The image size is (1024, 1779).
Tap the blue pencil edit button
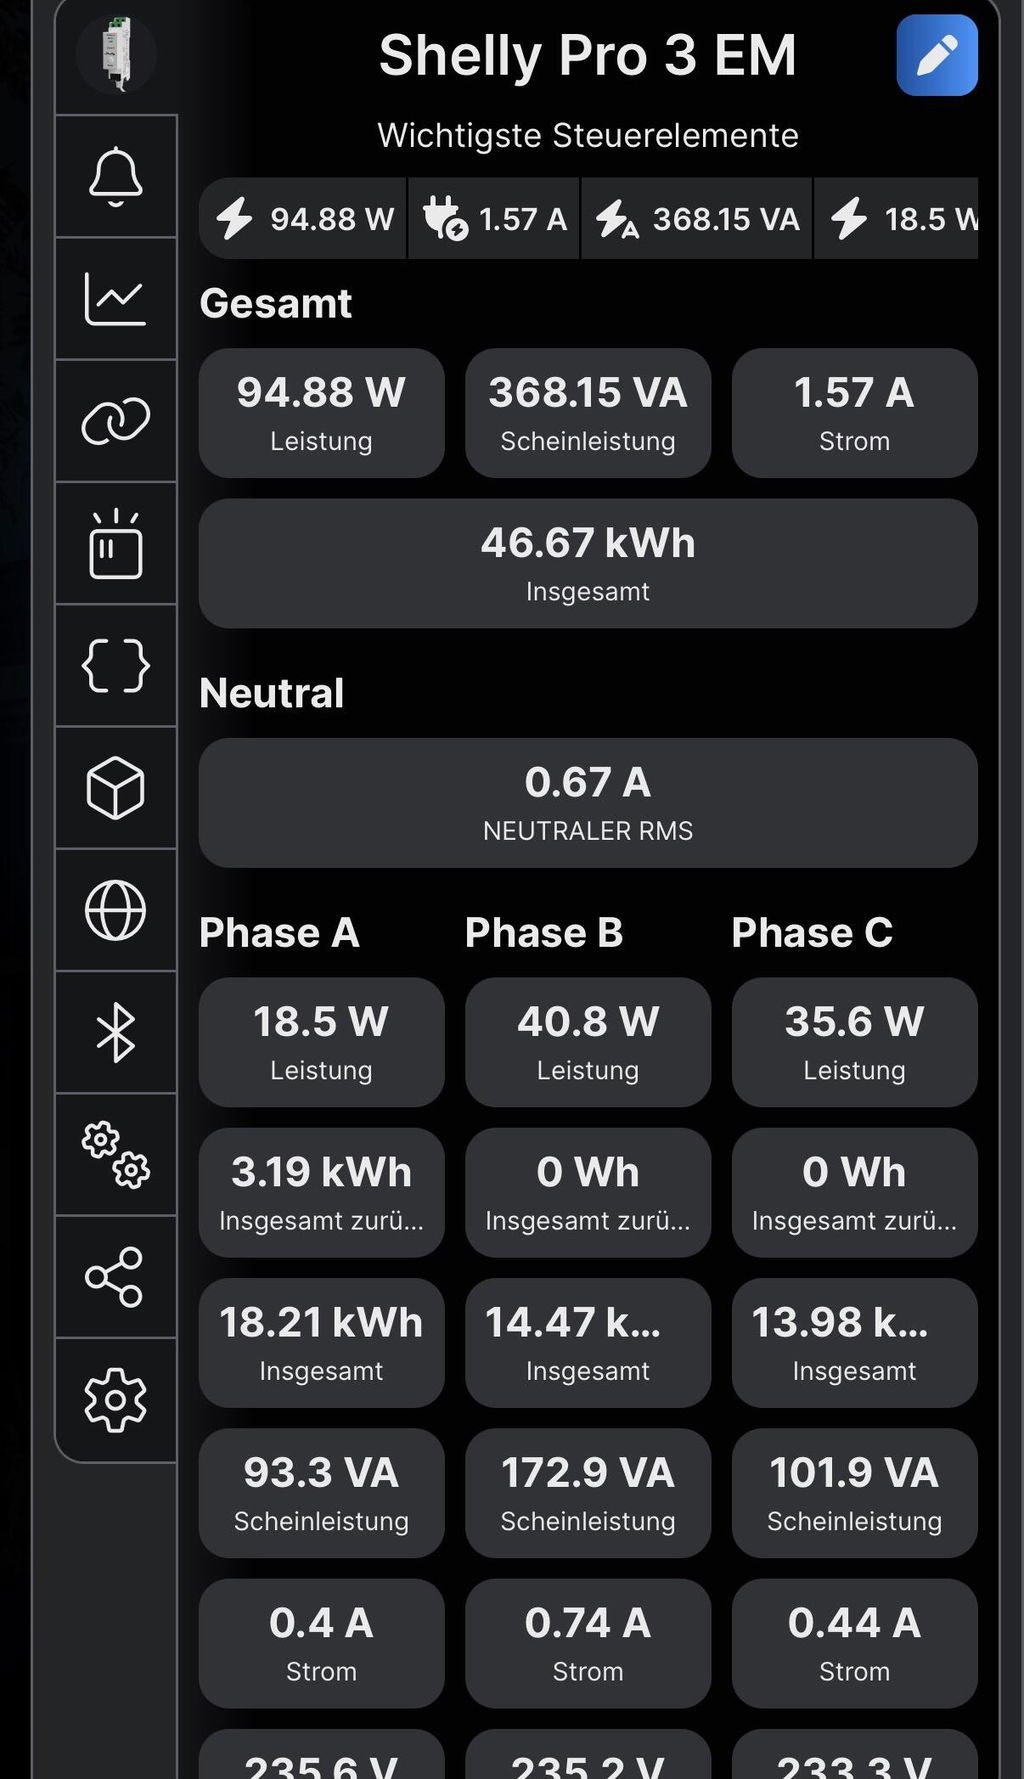[937, 55]
